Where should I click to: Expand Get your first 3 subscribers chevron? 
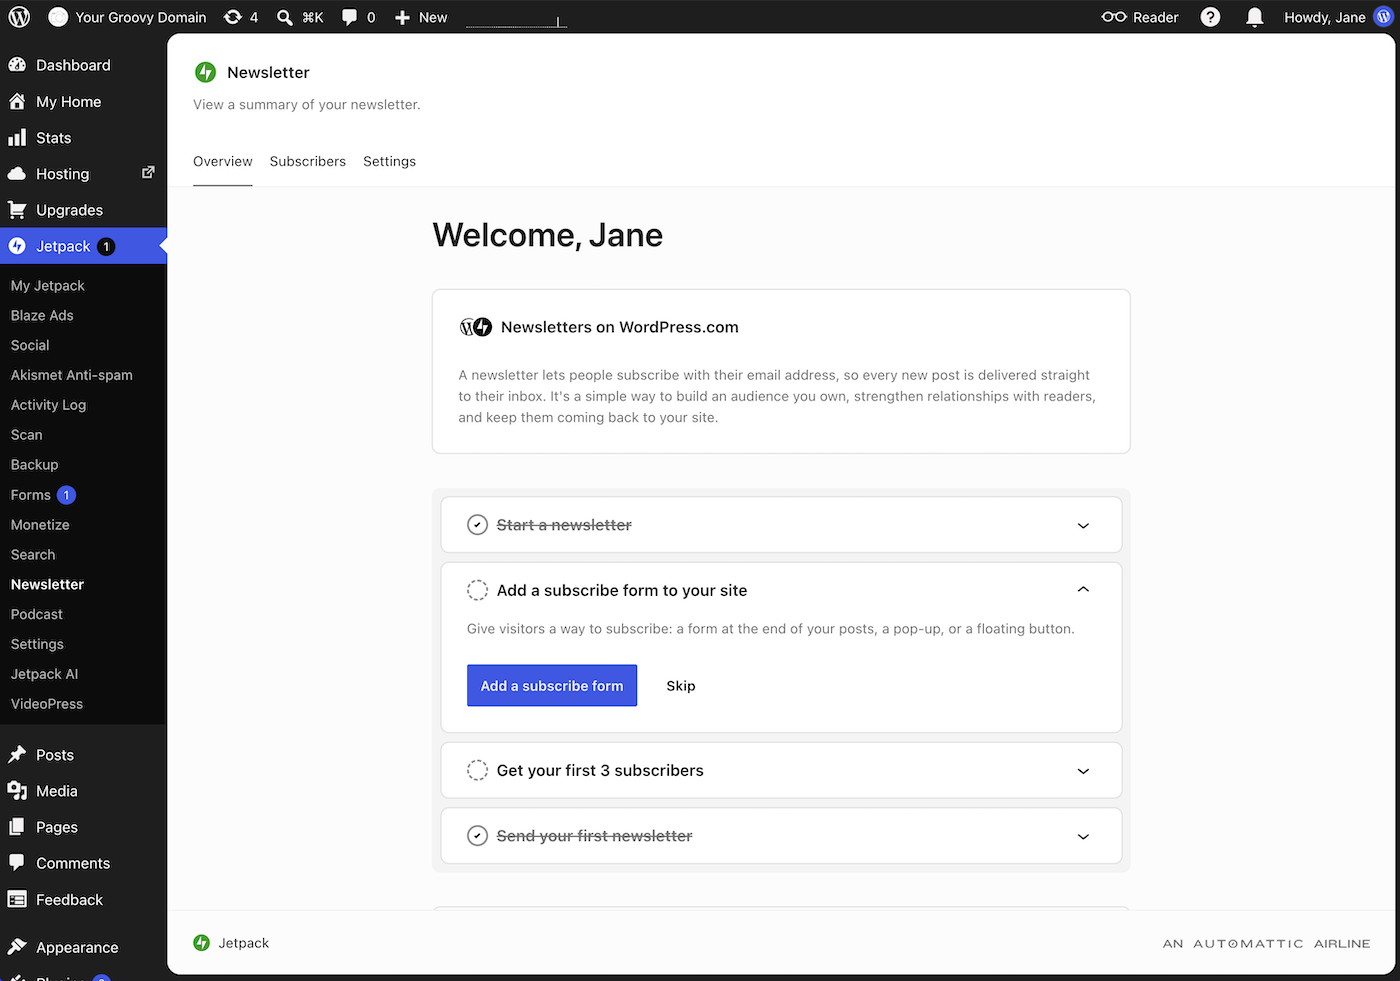pyautogui.click(x=1083, y=771)
